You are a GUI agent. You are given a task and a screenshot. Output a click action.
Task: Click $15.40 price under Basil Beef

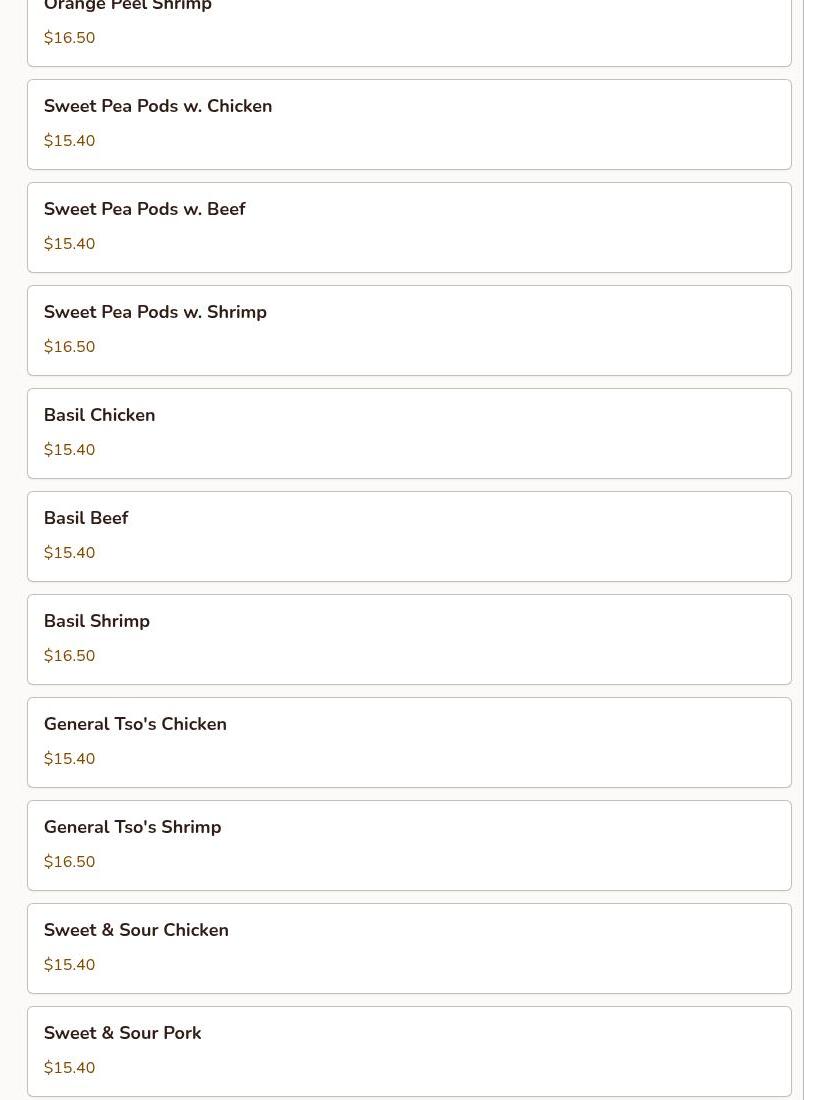(x=69, y=553)
